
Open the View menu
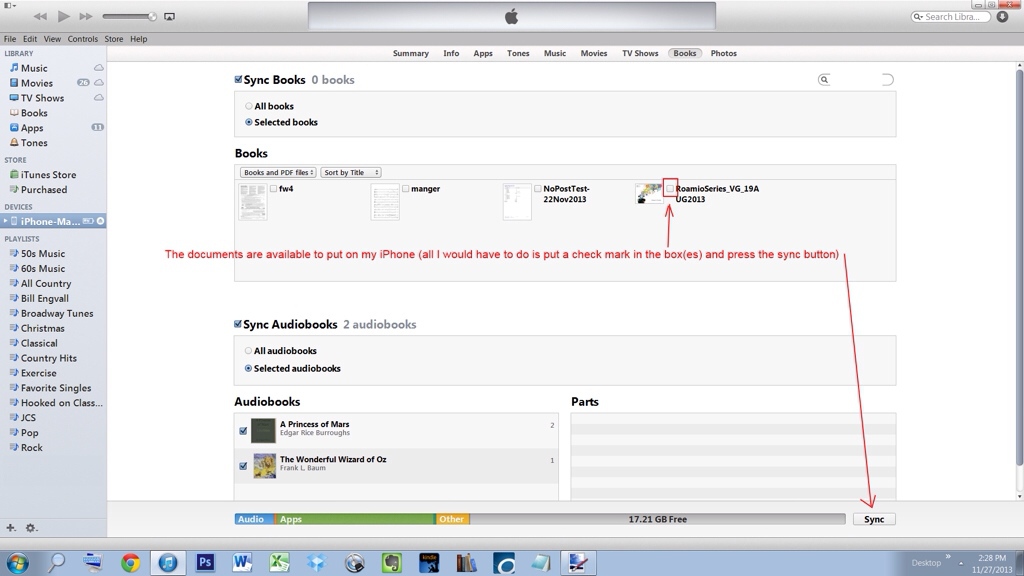tap(52, 39)
